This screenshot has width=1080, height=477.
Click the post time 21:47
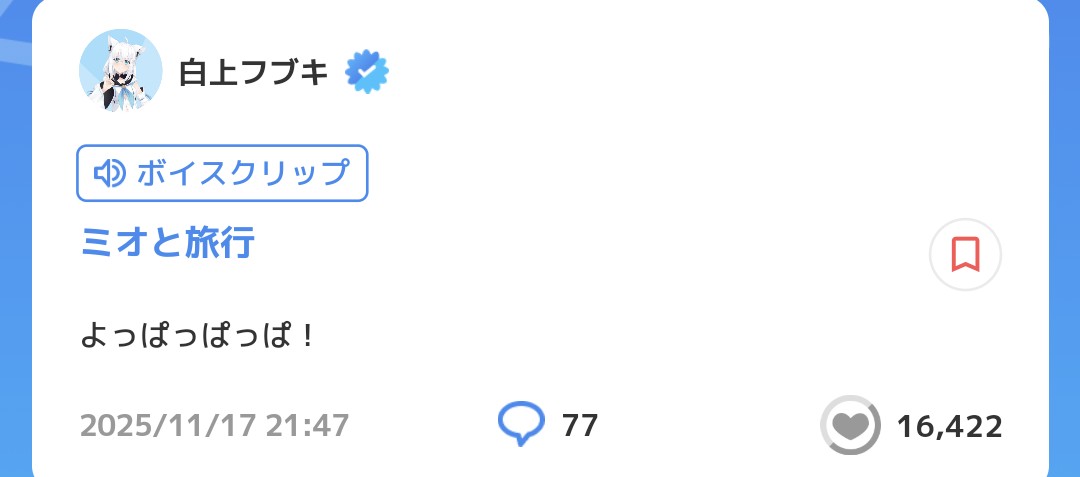tap(307, 426)
